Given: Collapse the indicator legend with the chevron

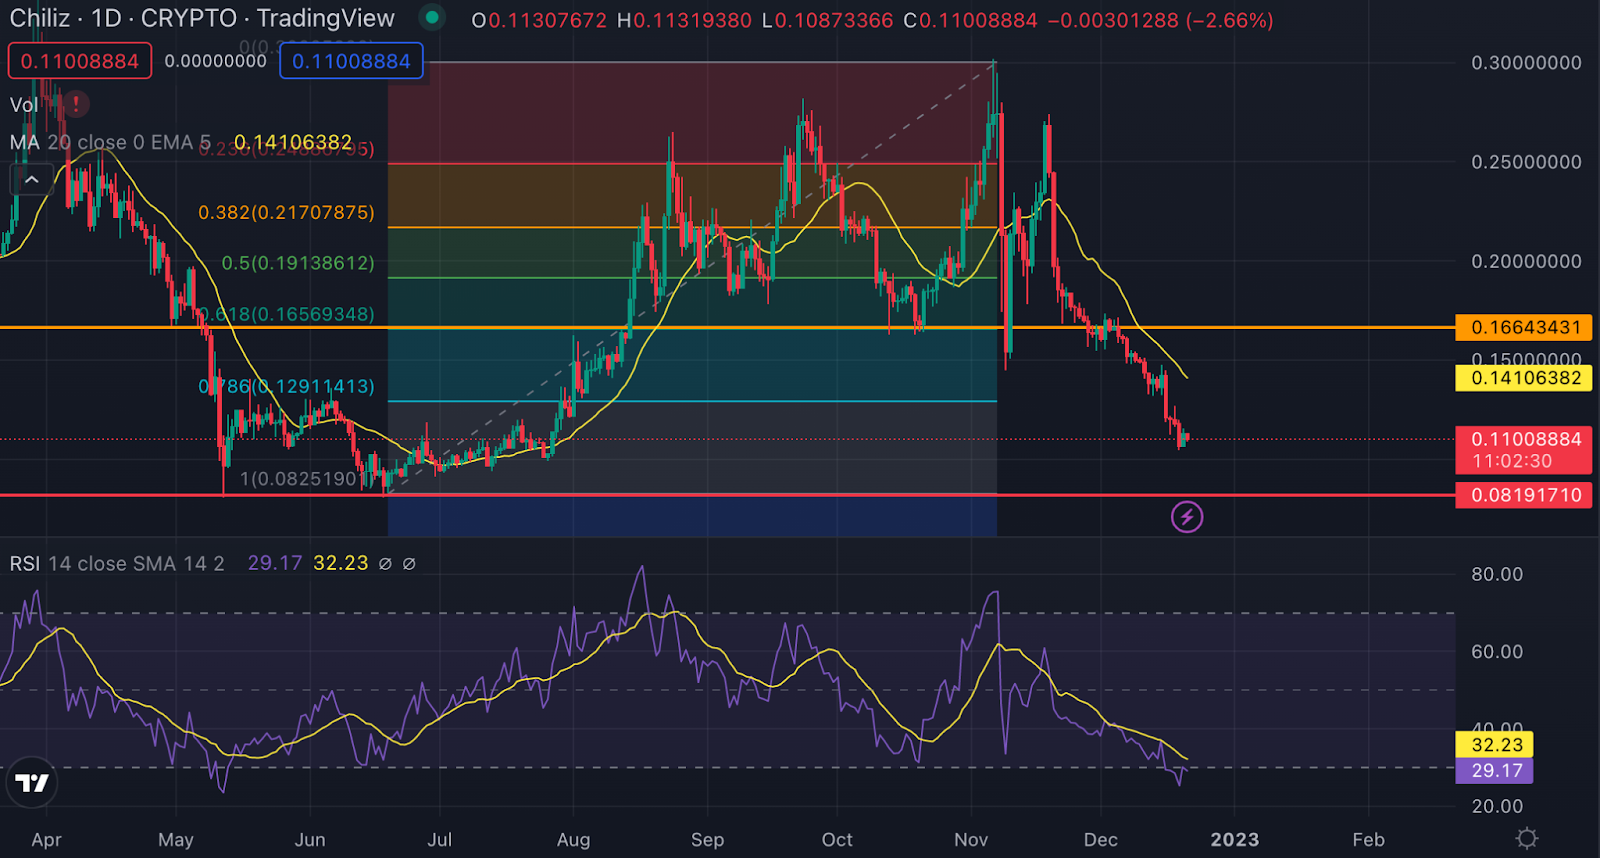Looking at the screenshot, I should (32, 179).
